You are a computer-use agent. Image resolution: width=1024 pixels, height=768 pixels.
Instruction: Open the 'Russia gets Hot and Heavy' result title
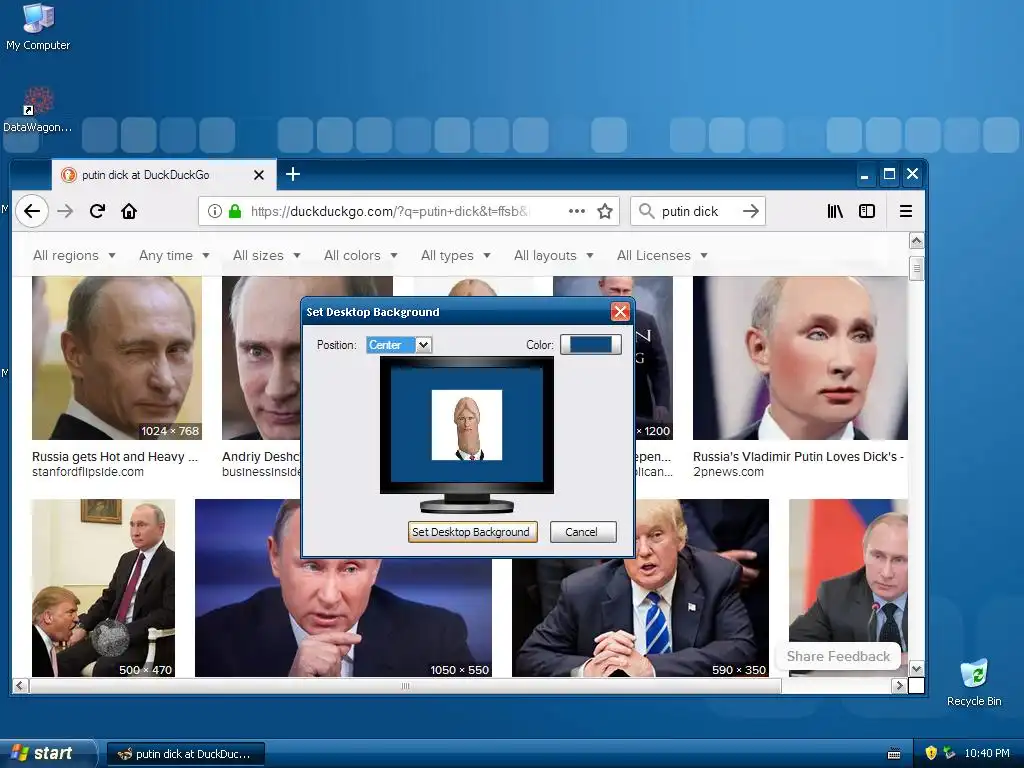tap(115, 456)
